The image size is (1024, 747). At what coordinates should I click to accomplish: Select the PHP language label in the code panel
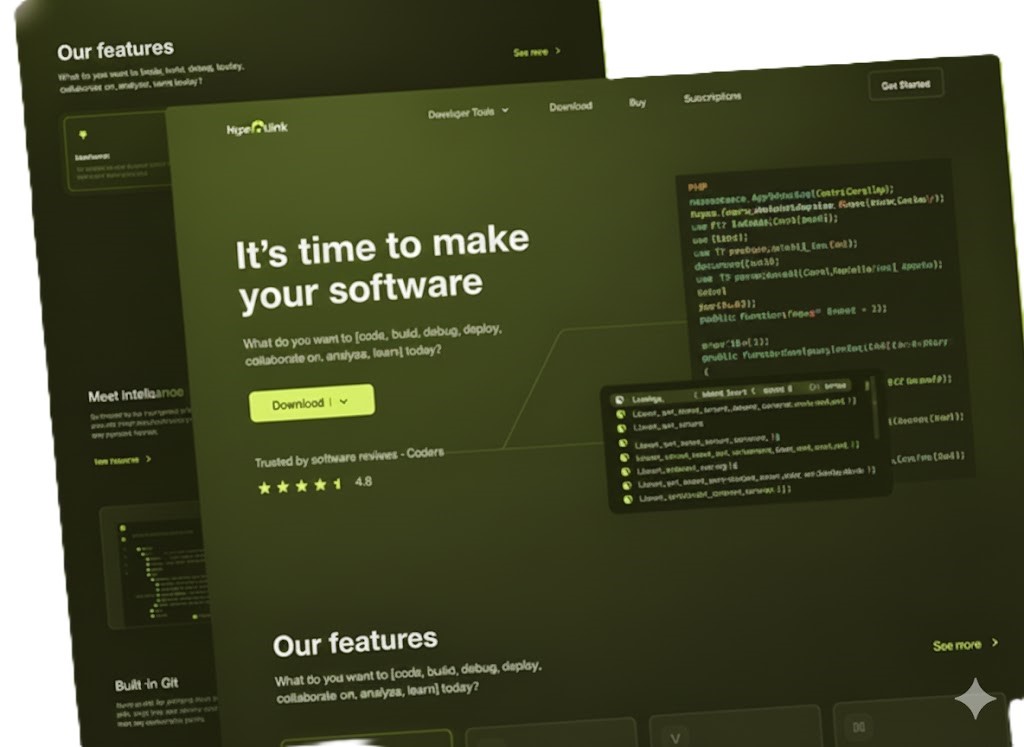698,186
